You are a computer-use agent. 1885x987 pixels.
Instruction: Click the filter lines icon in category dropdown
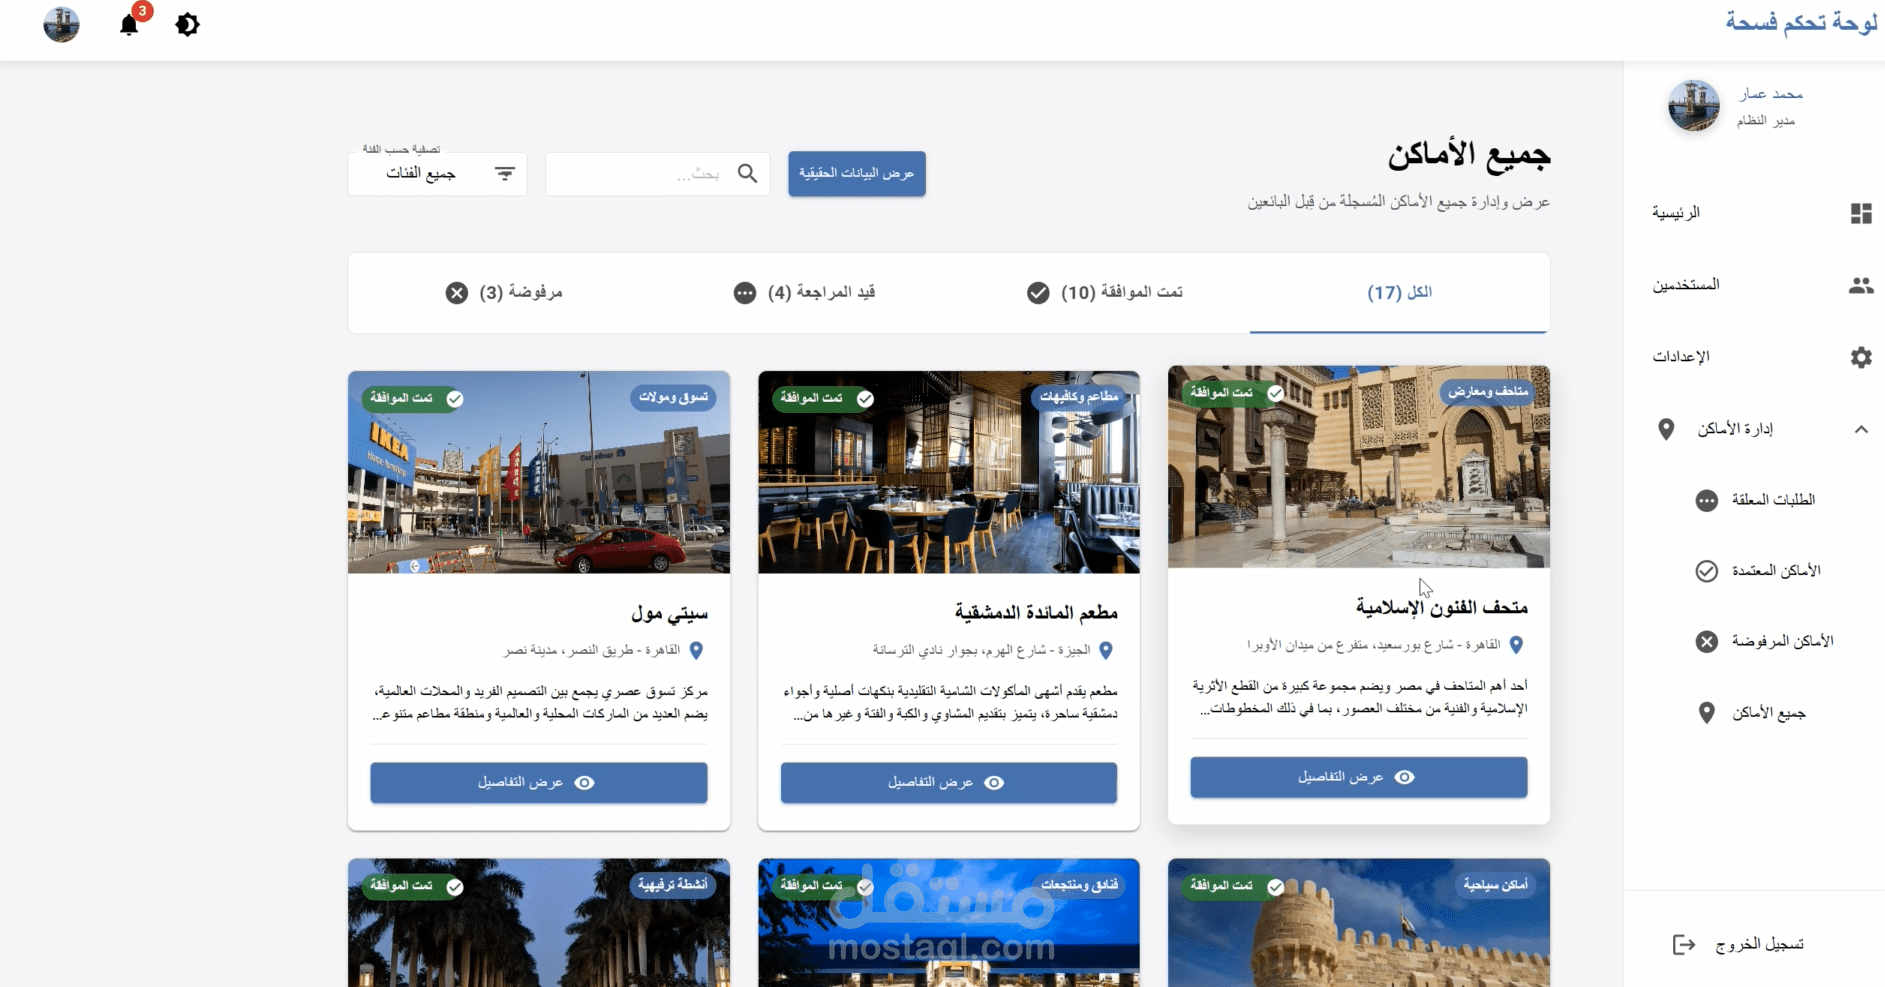505,174
